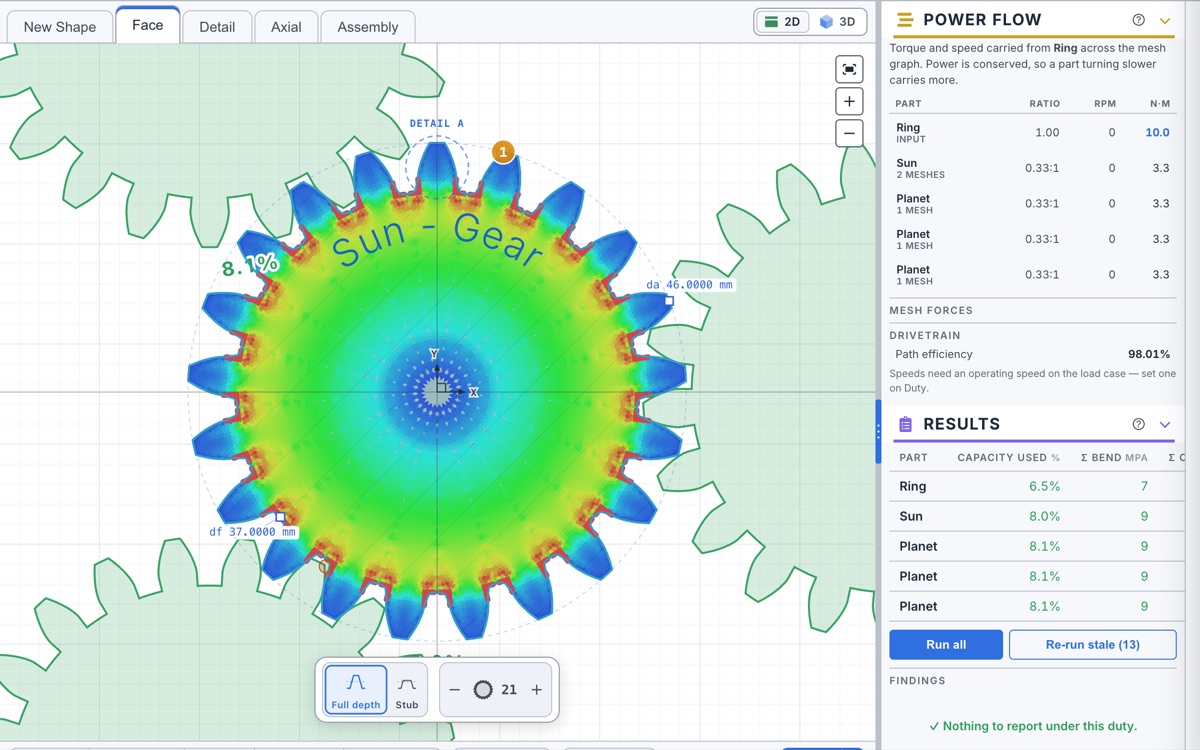This screenshot has width=1200, height=750.
Task: Click the N·M column header
Action: (1160, 103)
